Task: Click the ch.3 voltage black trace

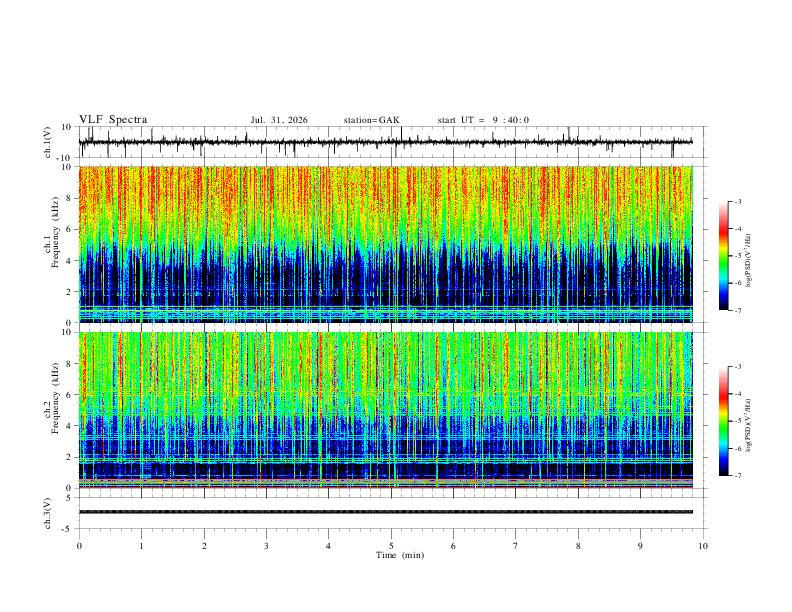Action: click(x=386, y=512)
